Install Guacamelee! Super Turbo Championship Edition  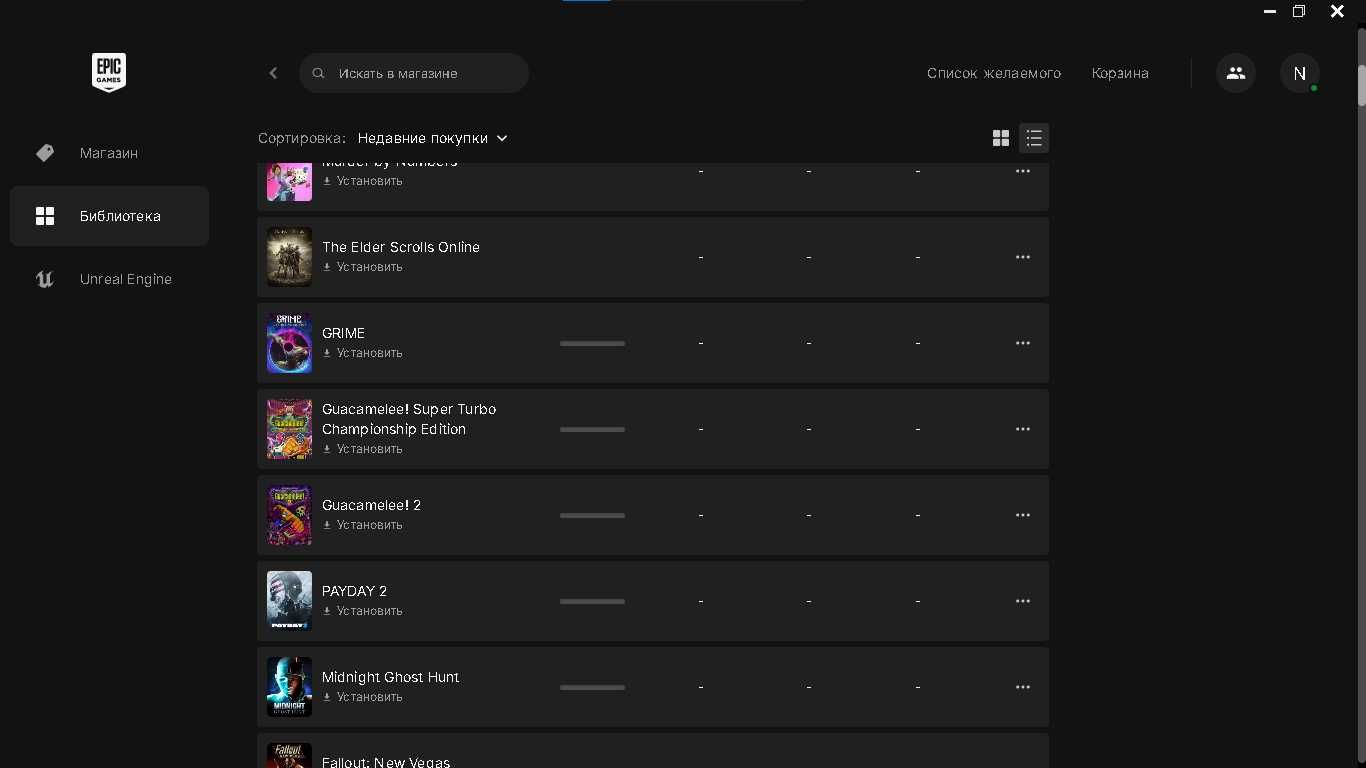click(x=363, y=449)
